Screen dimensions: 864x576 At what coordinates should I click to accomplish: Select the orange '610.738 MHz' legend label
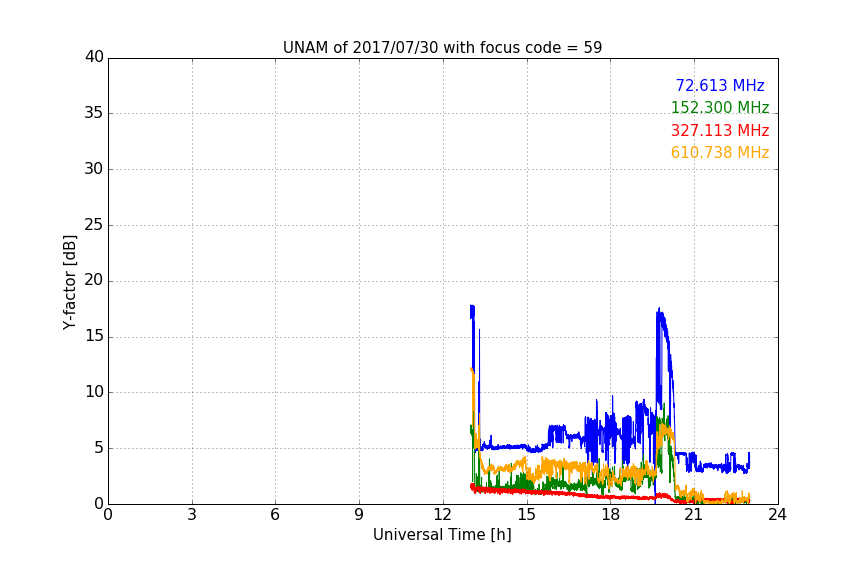click(720, 152)
